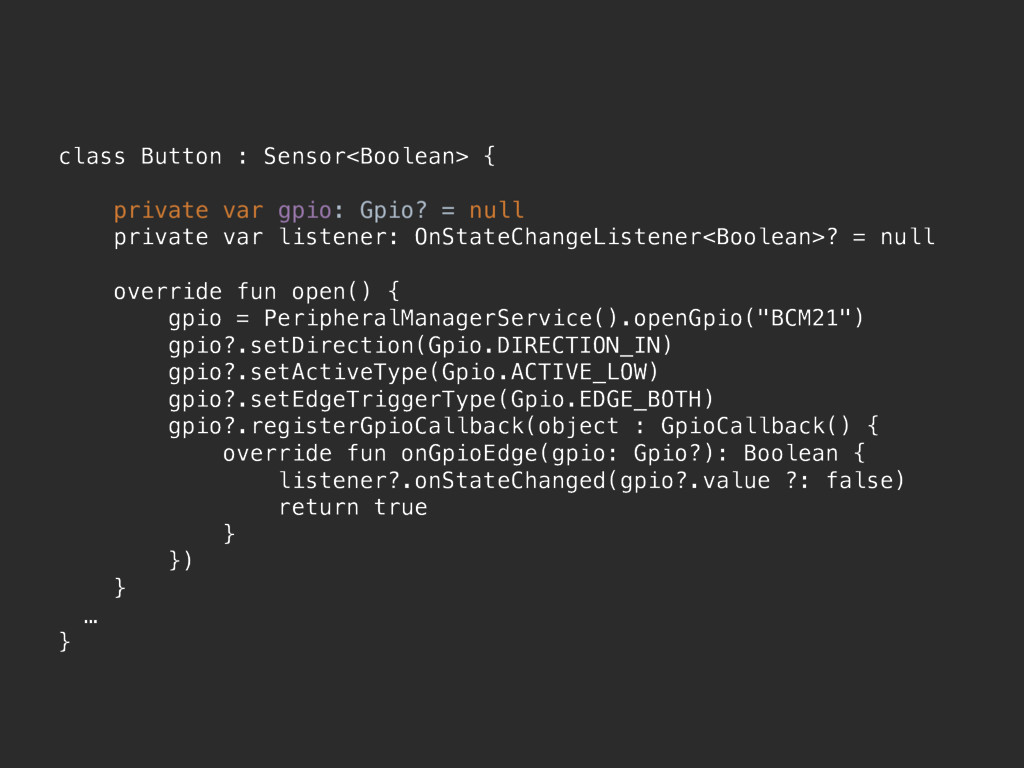1024x768 pixels.
Task: Click Gpio.ACTIVE_LOW constant
Action: coord(542,372)
